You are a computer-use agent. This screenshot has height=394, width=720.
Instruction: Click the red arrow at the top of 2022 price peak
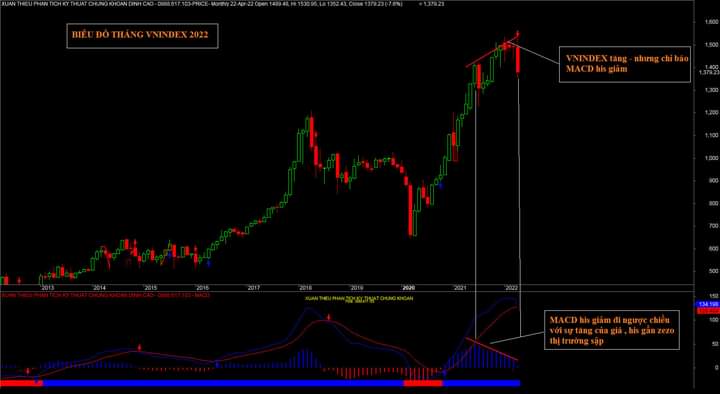coord(518,33)
